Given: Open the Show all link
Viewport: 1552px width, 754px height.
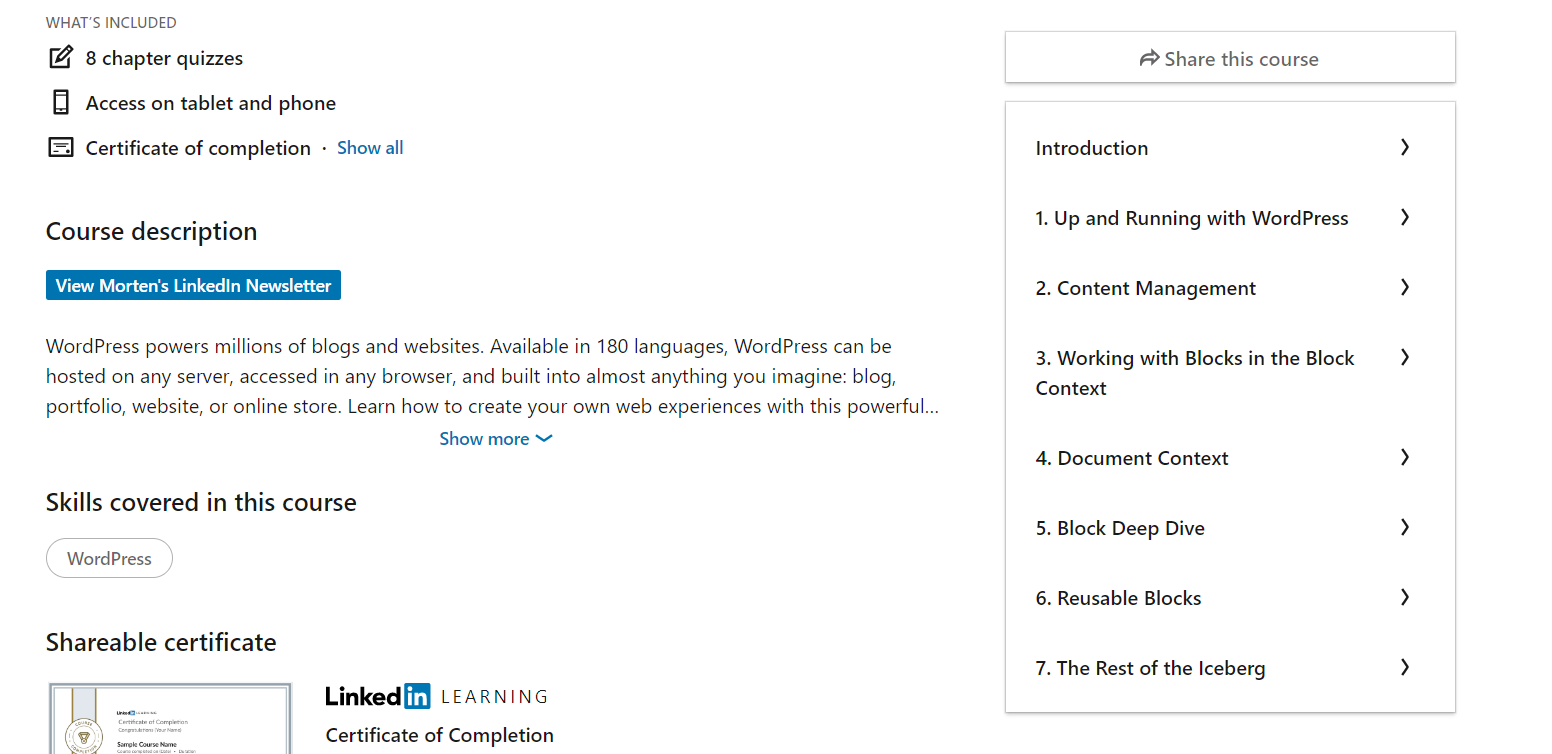Looking at the screenshot, I should (x=370, y=147).
